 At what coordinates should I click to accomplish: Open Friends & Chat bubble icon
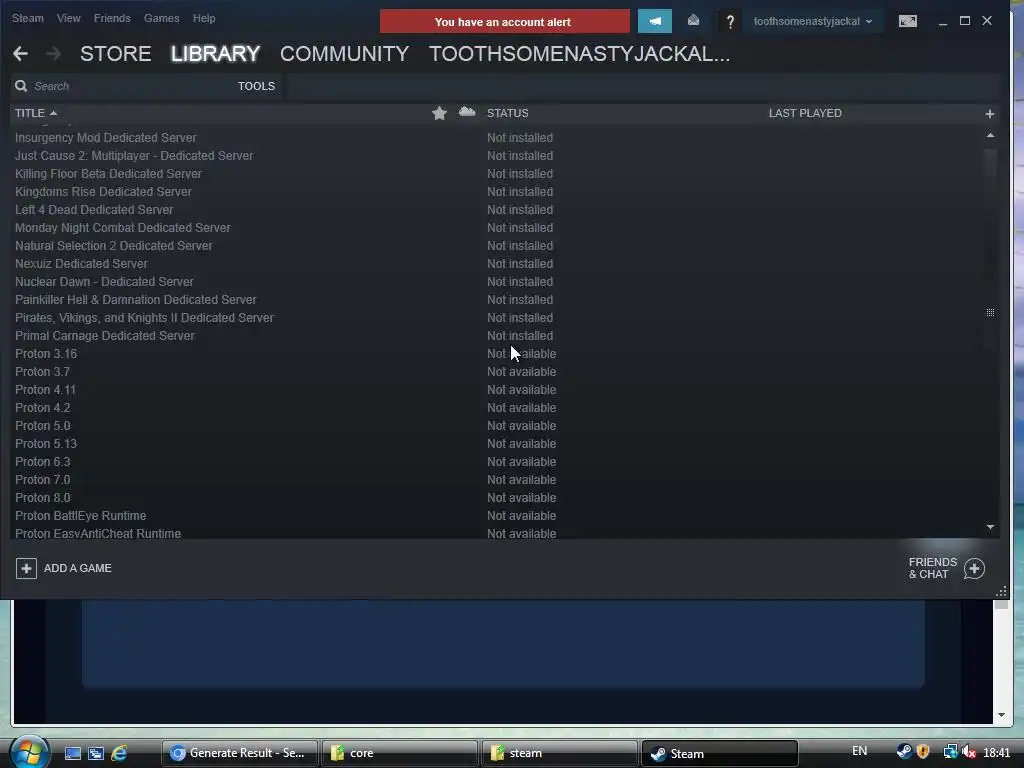[974, 568]
